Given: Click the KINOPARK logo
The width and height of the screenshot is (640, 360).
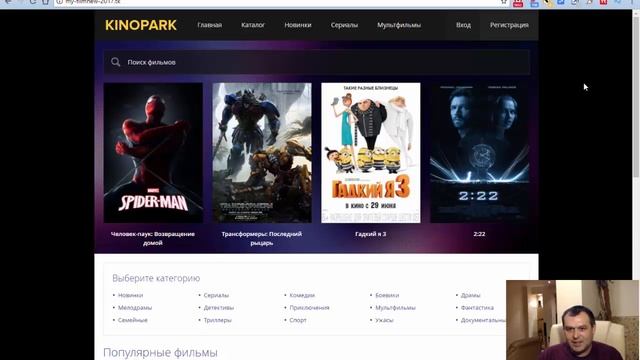Looking at the screenshot, I should (141, 25).
